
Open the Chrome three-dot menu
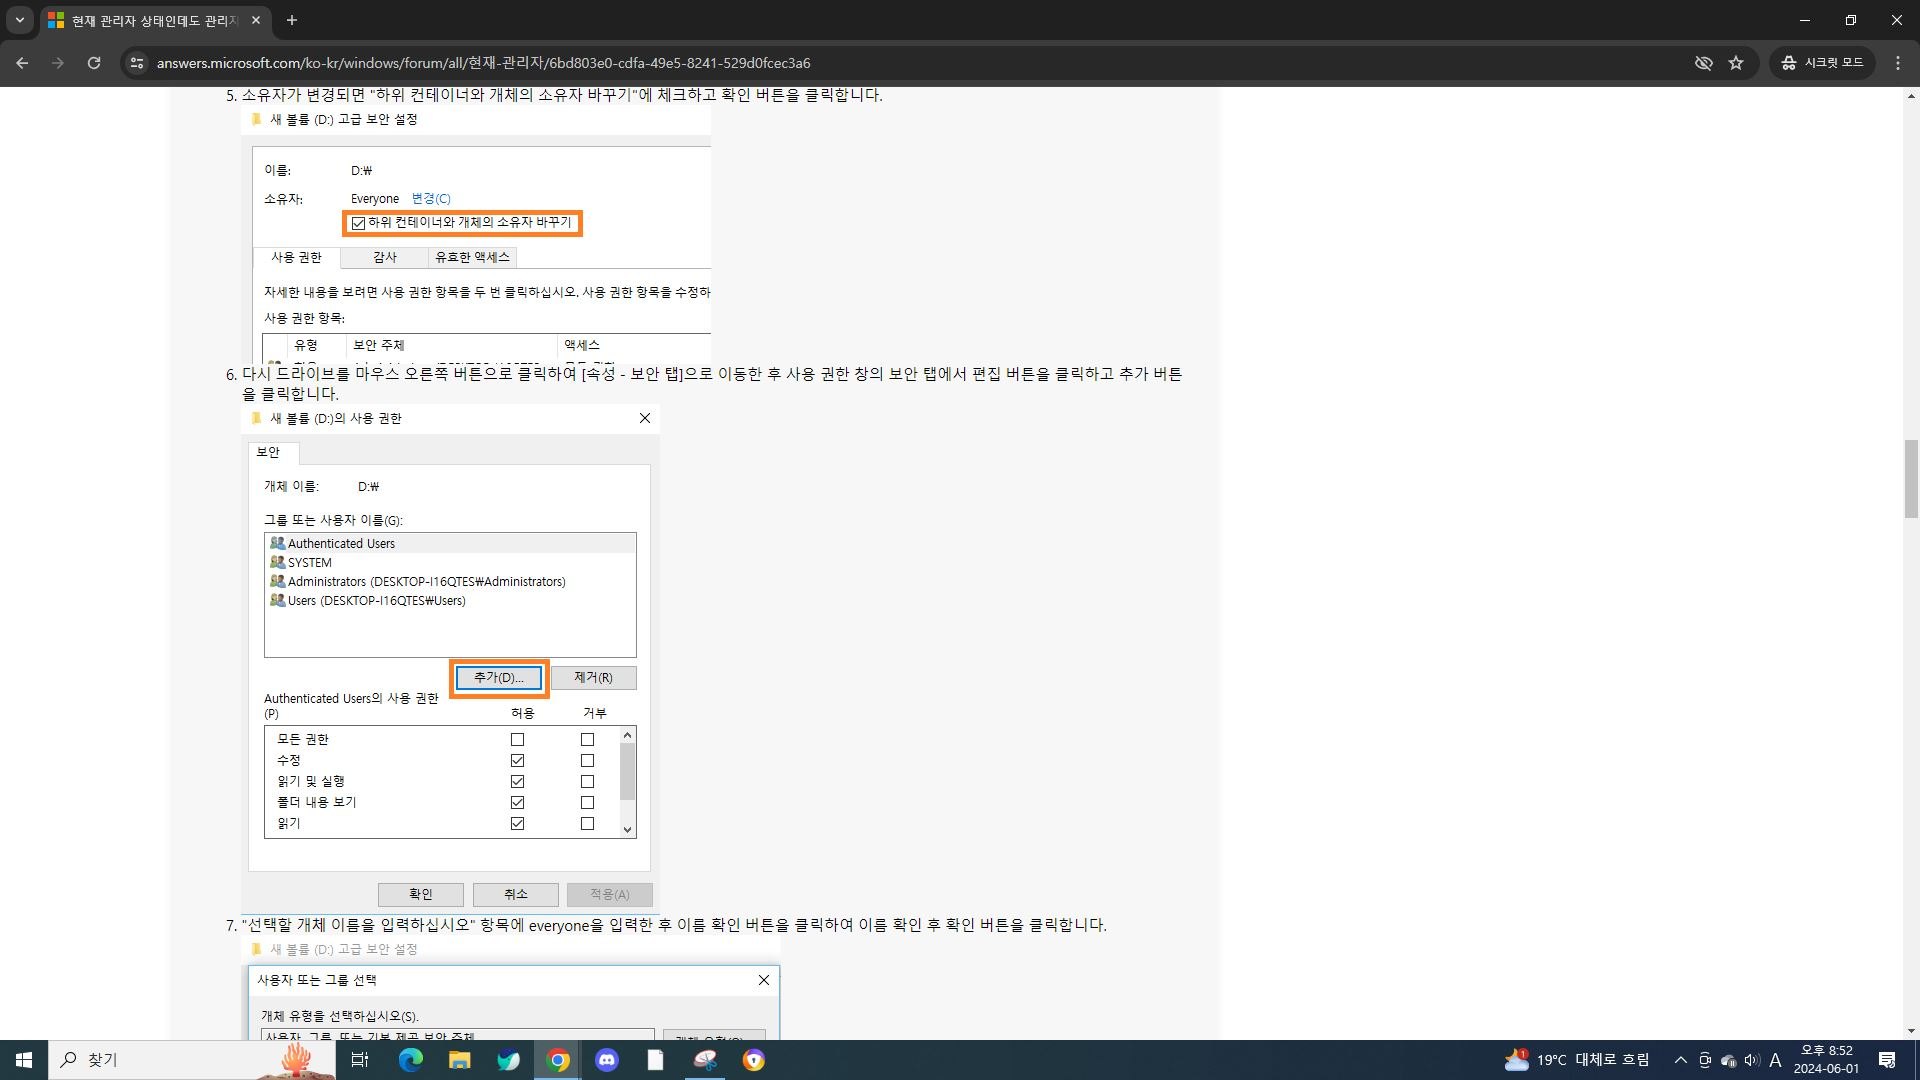click(x=1898, y=63)
